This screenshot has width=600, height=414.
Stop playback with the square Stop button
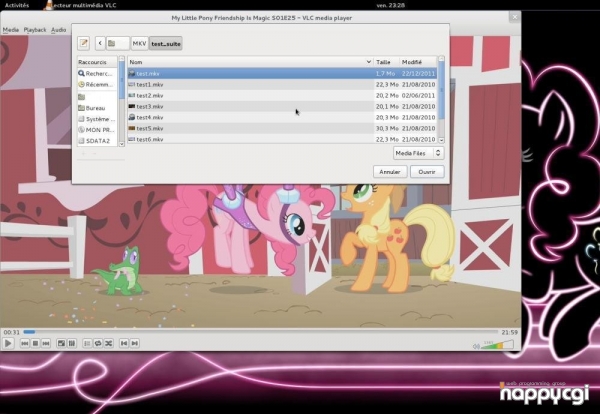pos(35,344)
